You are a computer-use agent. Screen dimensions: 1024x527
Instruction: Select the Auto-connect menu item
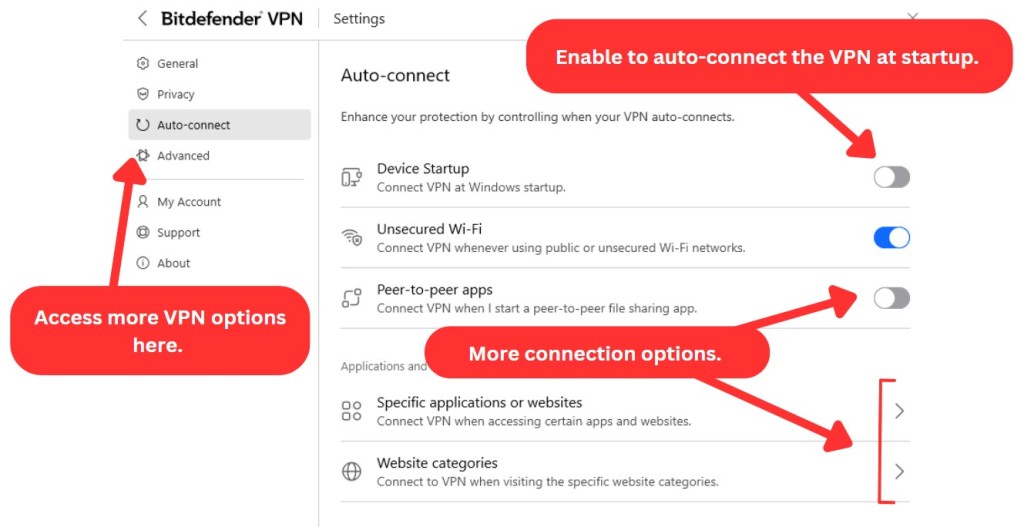(x=193, y=125)
